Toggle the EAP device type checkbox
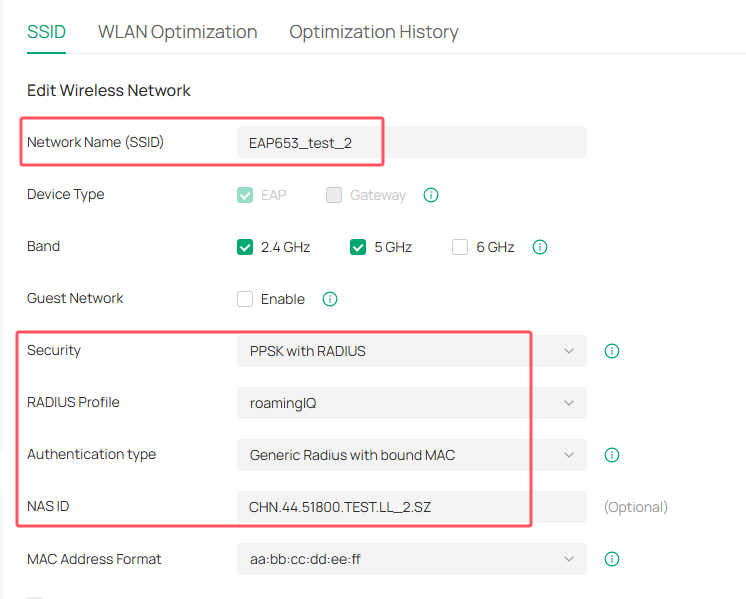Screen dimensions: 746x599 tap(245, 195)
